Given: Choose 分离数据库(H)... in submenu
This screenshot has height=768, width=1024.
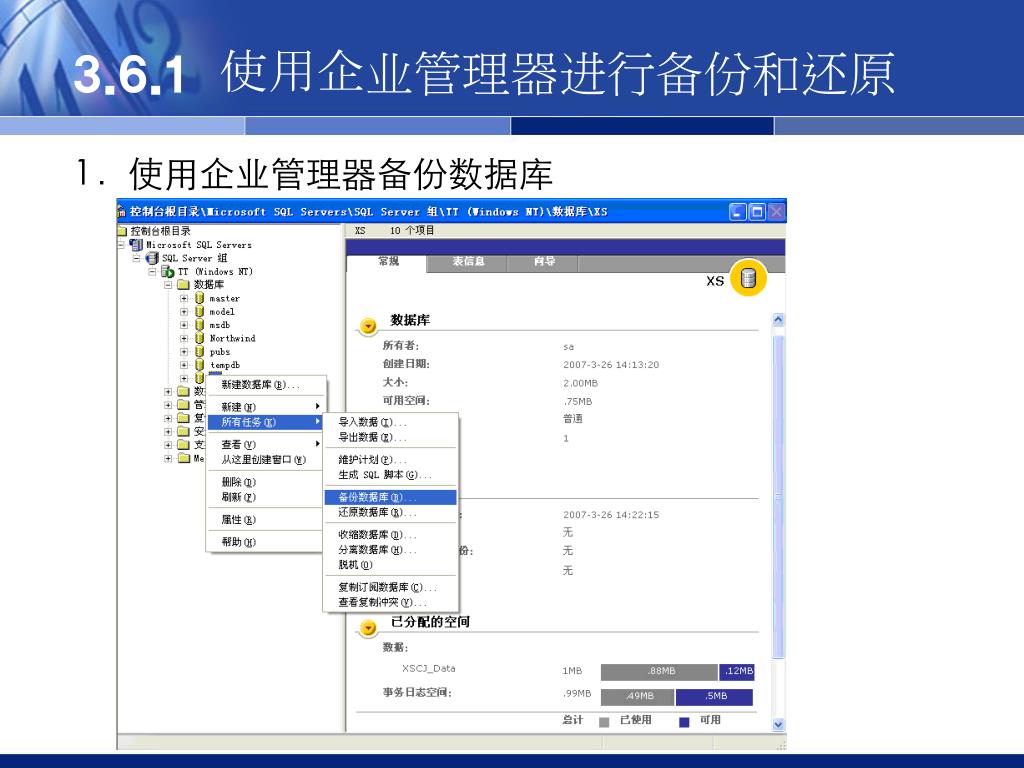Looking at the screenshot, I should (x=391, y=550).
